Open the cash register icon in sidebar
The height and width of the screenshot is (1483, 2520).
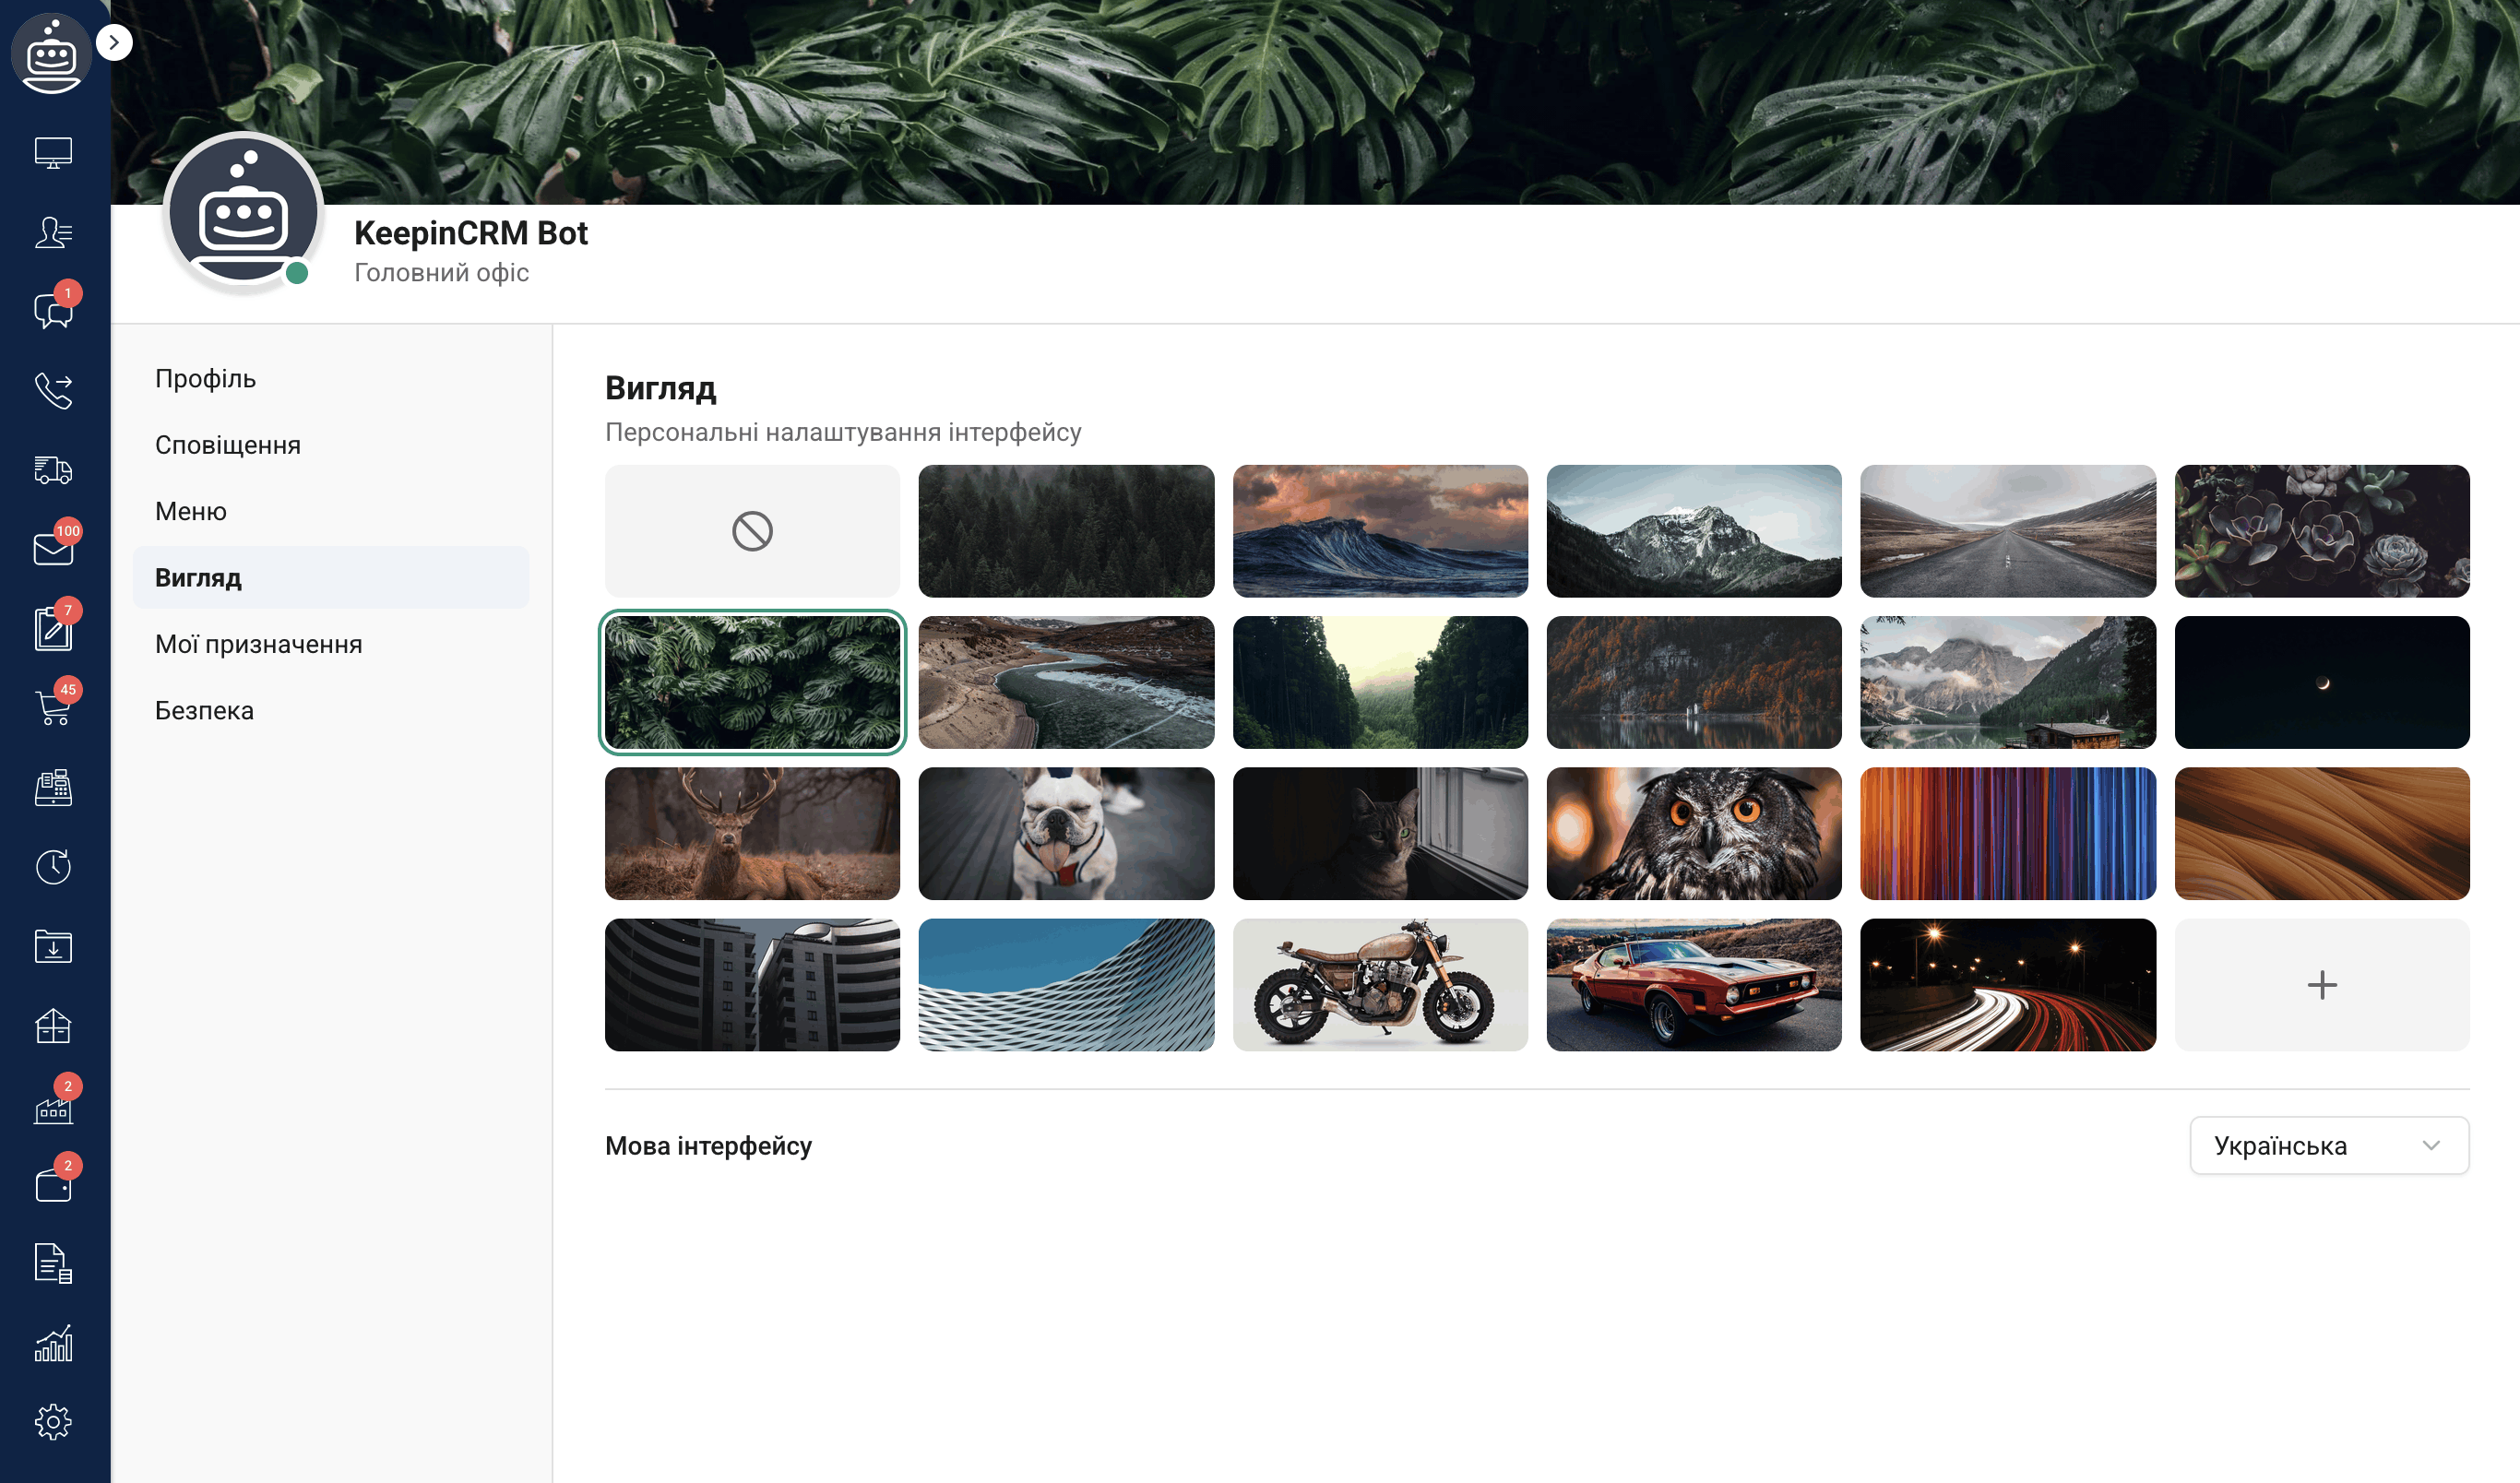click(54, 788)
